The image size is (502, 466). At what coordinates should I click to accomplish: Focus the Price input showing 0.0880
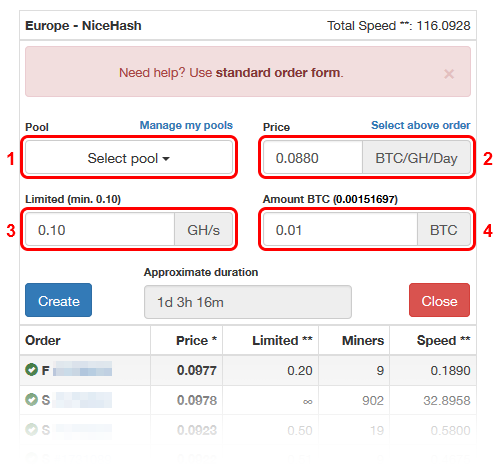313,158
